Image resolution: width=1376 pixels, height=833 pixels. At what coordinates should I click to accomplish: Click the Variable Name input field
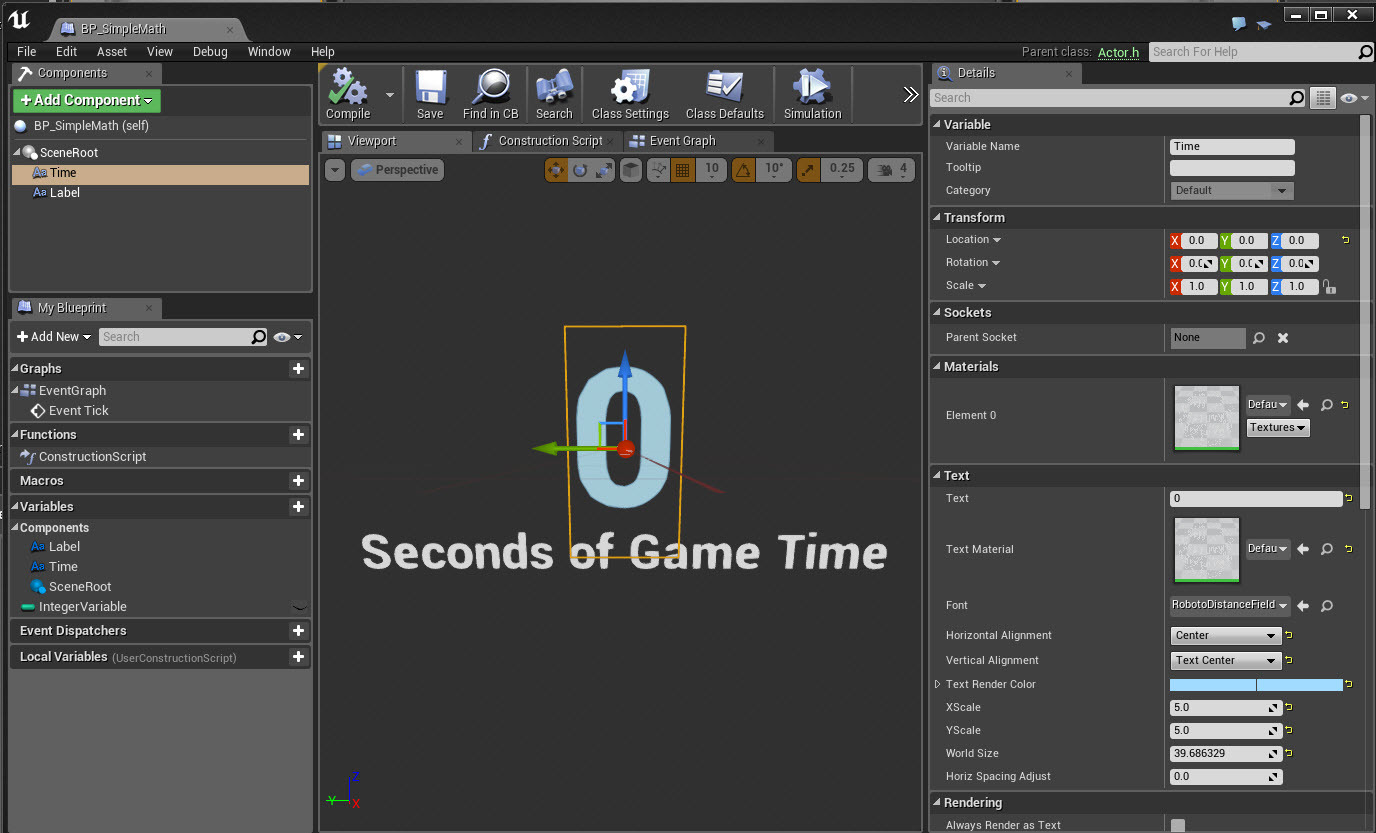pos(1232,146)
